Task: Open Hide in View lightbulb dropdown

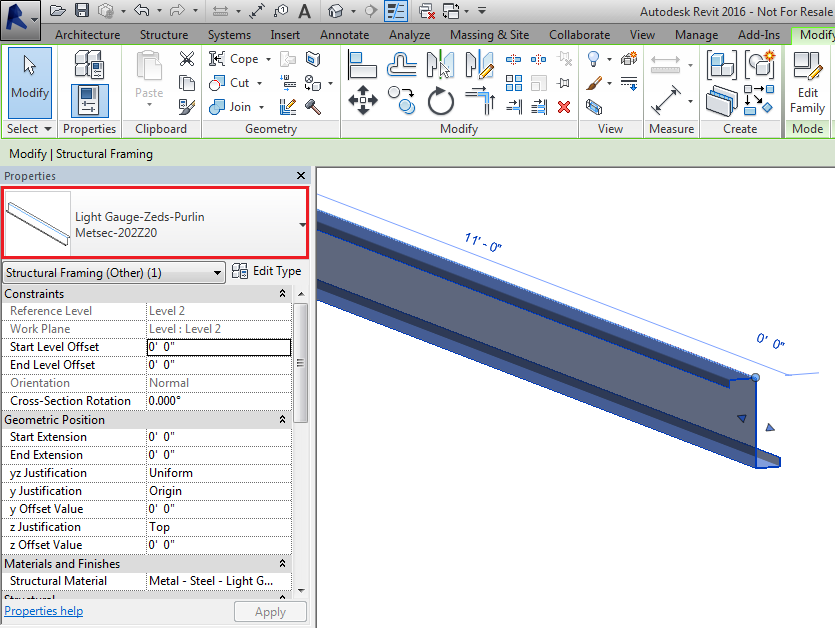Action: click(x=609, y=59)
